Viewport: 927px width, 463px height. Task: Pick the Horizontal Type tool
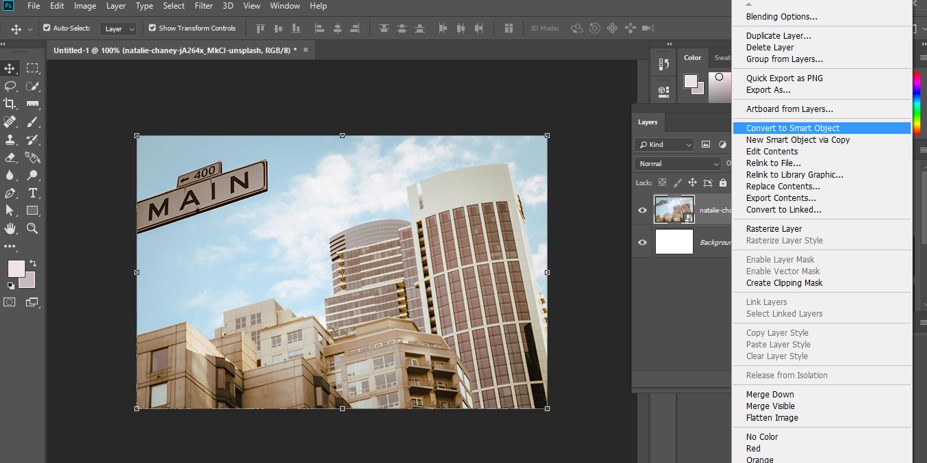(33, 193)
